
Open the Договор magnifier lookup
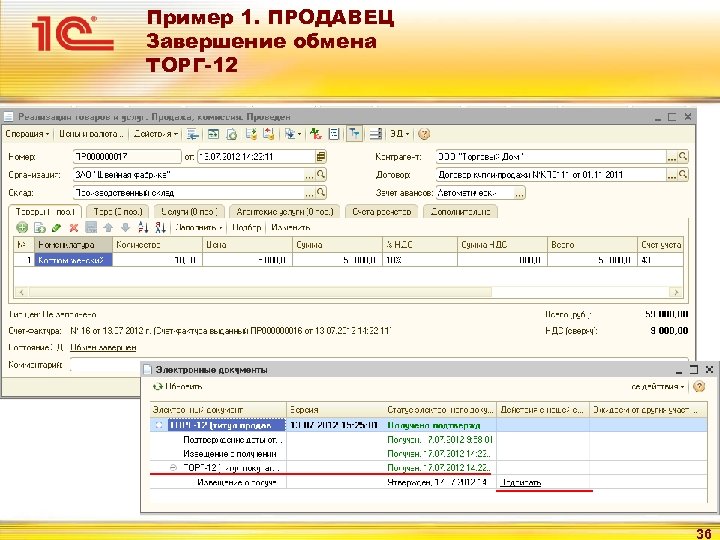pos(683,175)
